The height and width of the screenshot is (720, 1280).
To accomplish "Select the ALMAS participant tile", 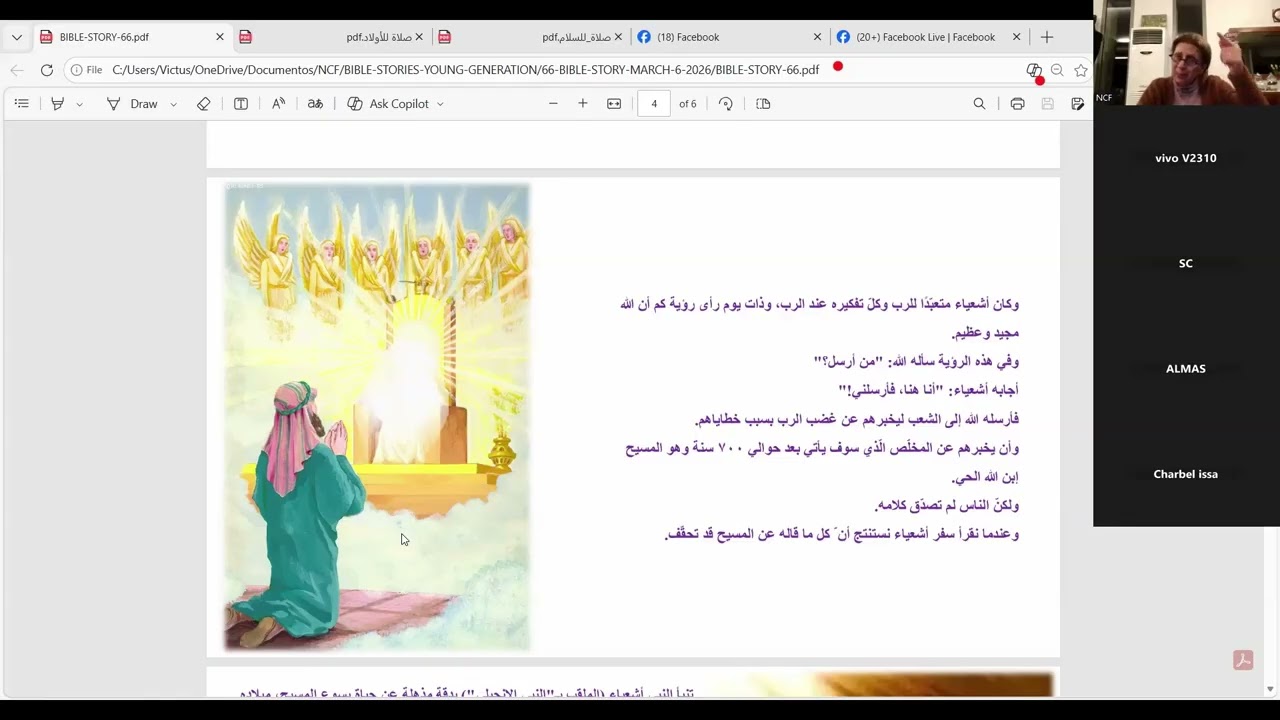I will tap(1186, 368).
